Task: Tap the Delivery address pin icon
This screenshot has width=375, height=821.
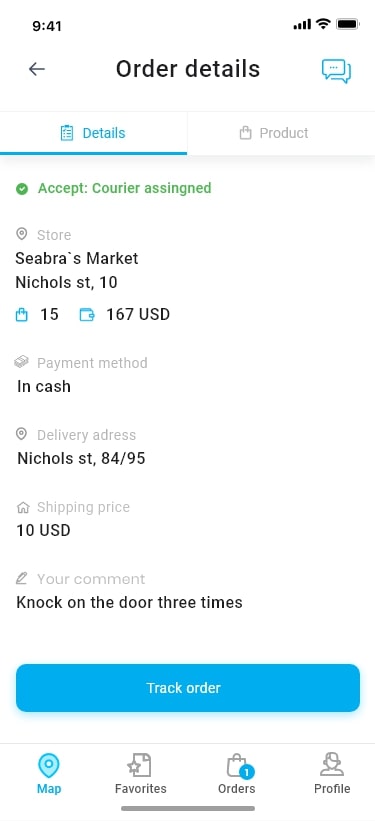Action: (x=21, y=434)
